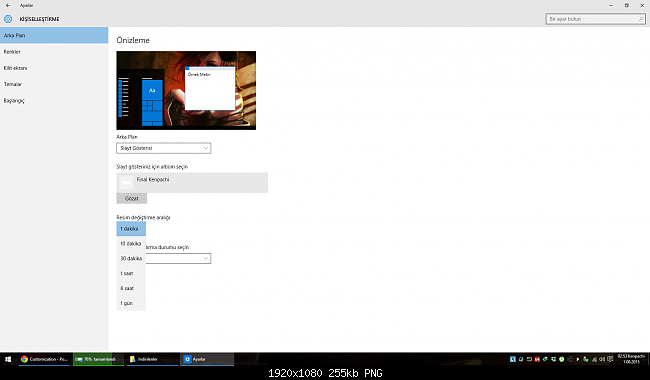Choose the 1 gün interval option
The height and width of the screenshot is (380, 650).
tap(131, 303)
